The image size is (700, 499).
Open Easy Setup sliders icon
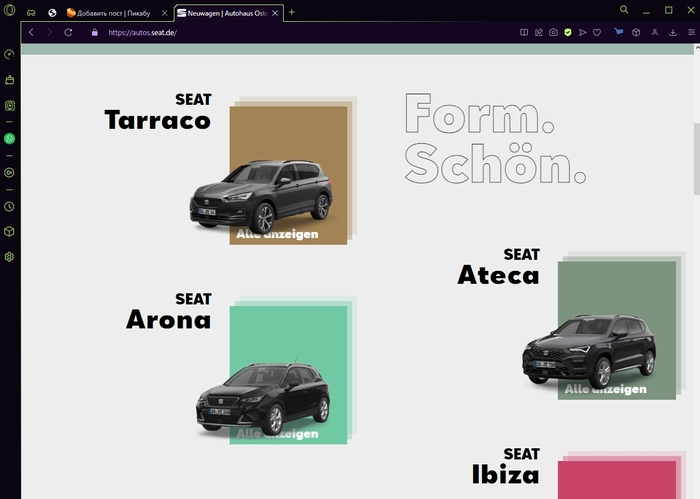tap(692, 32)
